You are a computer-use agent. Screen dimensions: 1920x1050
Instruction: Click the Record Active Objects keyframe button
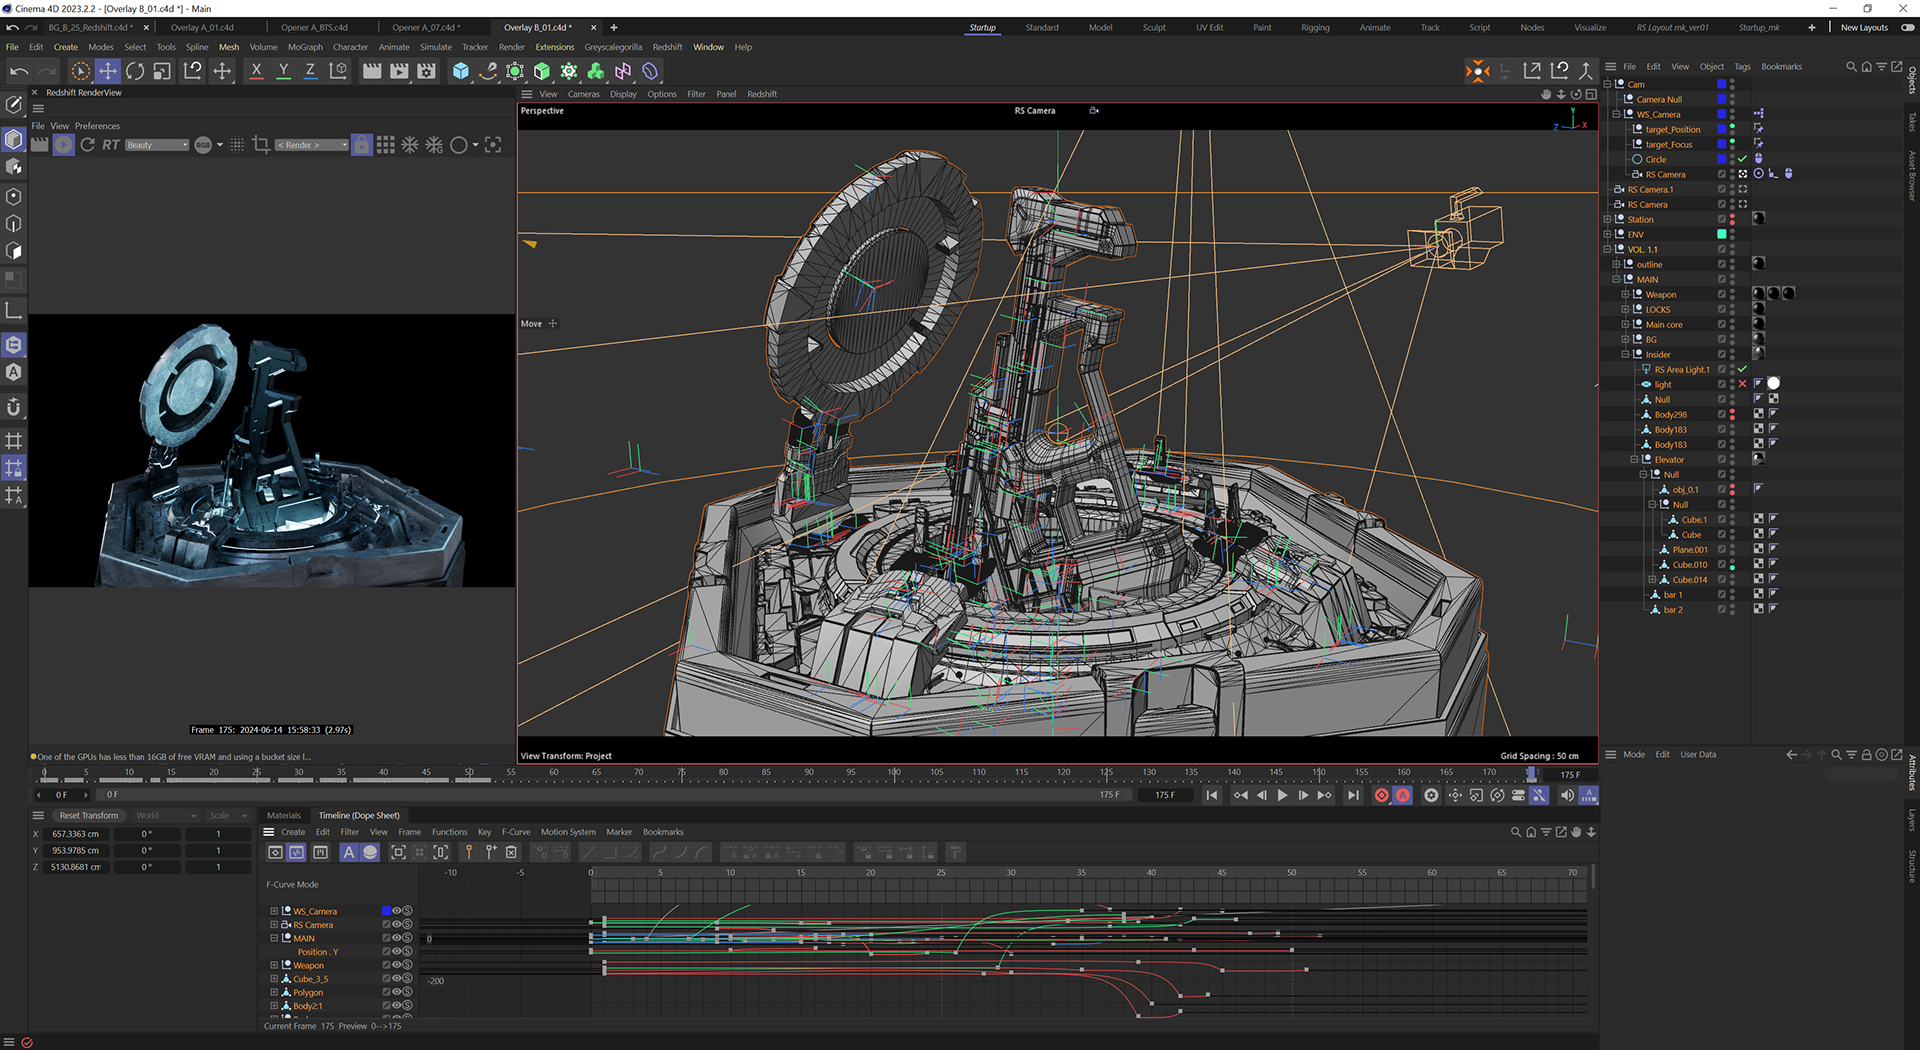(x=1381, y=796)
